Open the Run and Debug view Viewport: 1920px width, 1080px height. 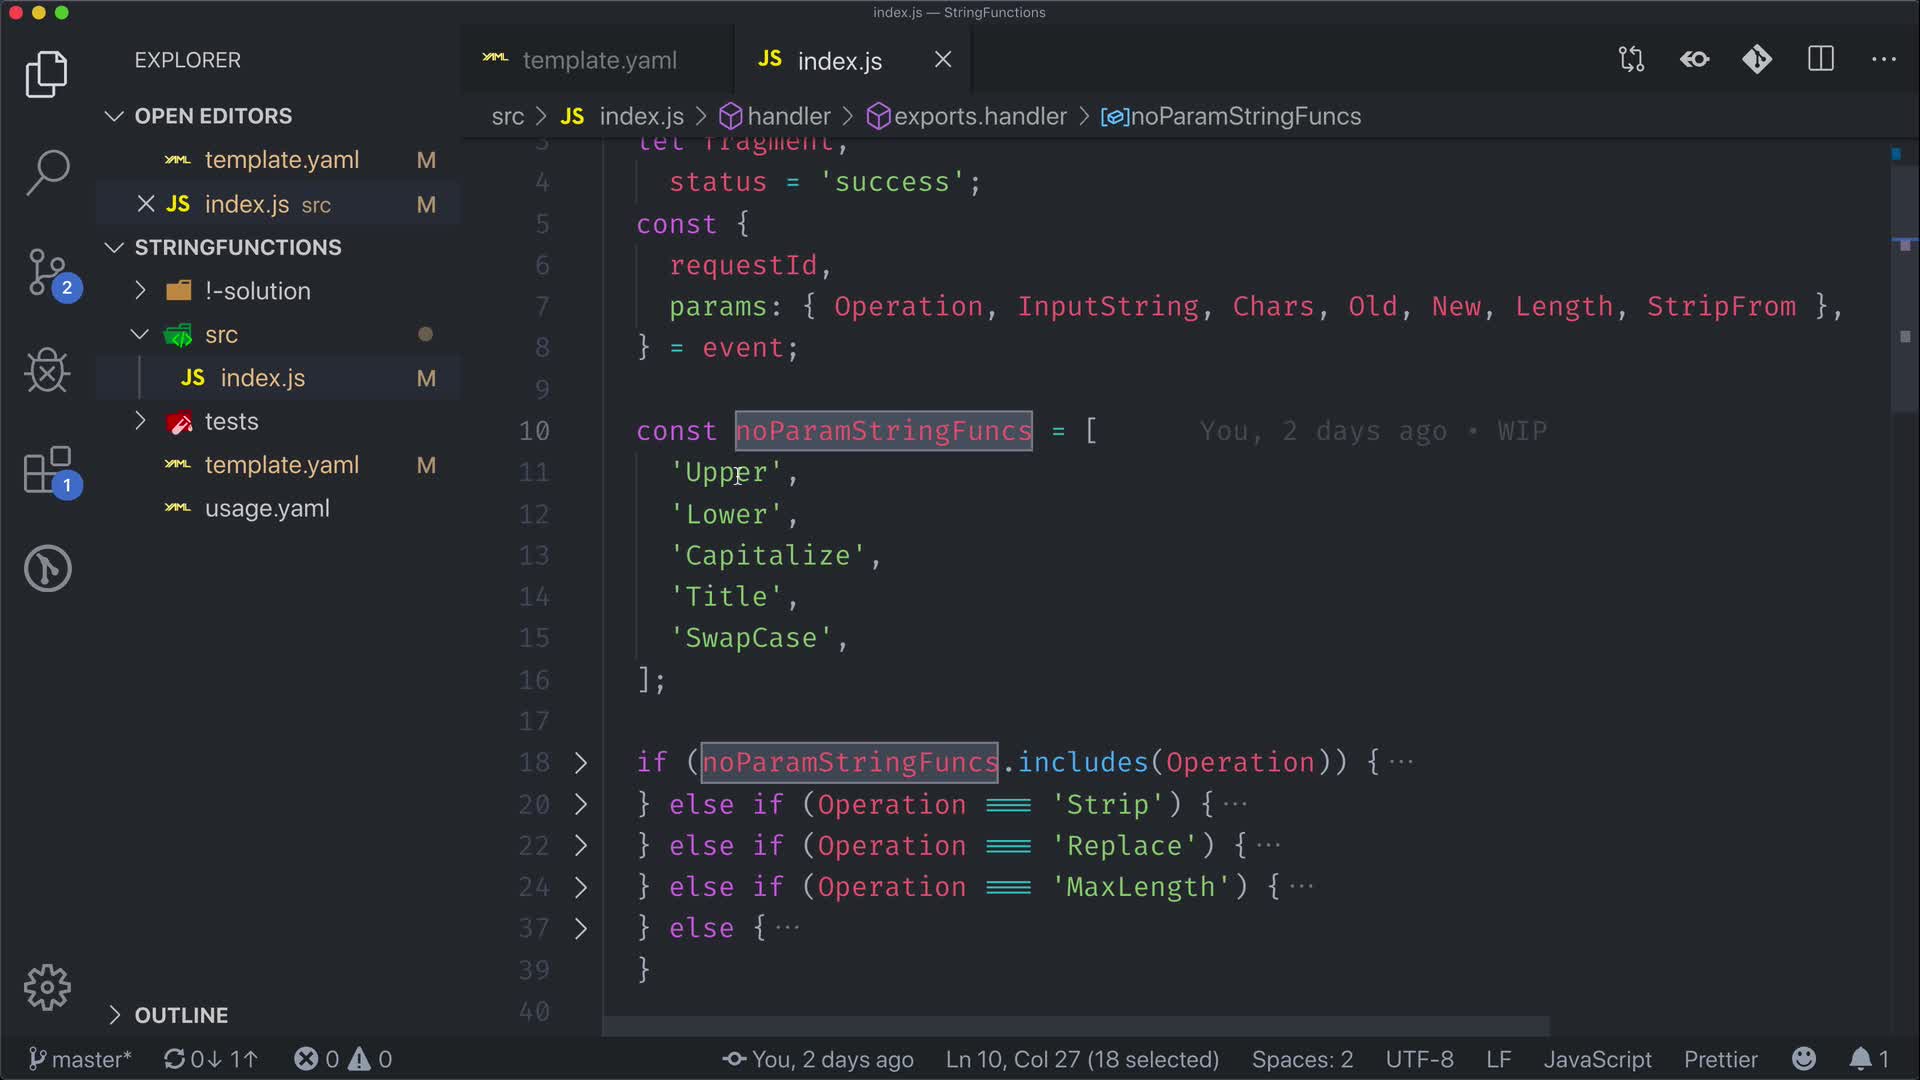tap(47, 371)
